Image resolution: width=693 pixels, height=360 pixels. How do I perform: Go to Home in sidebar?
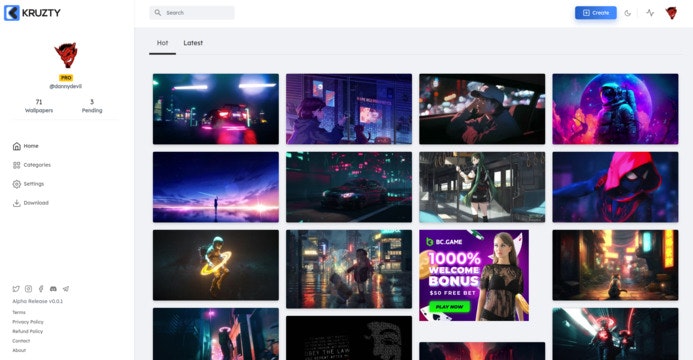tap(26, 146)
